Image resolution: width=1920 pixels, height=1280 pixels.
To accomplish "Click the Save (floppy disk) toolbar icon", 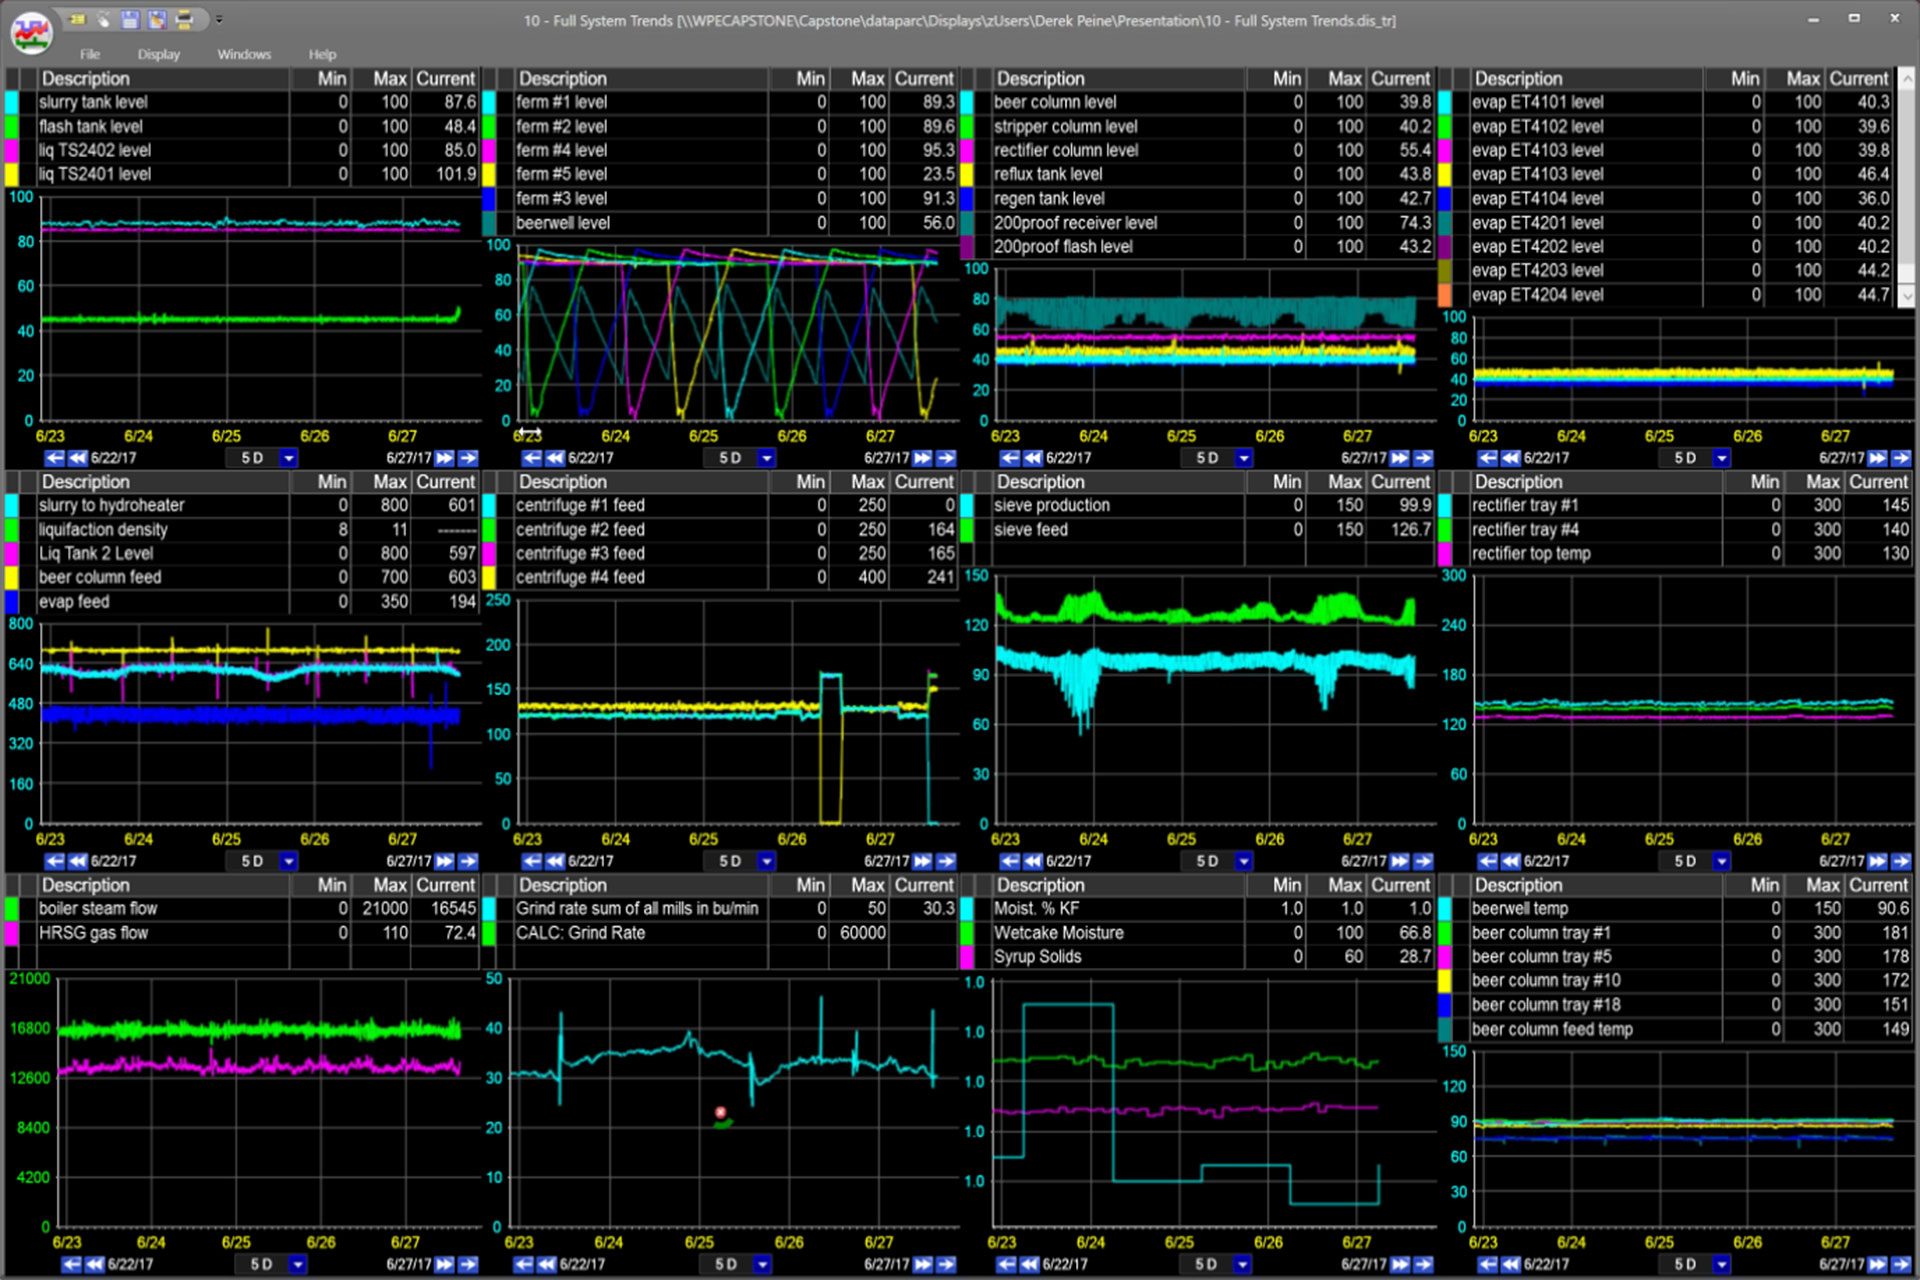I will pos(130,19).
